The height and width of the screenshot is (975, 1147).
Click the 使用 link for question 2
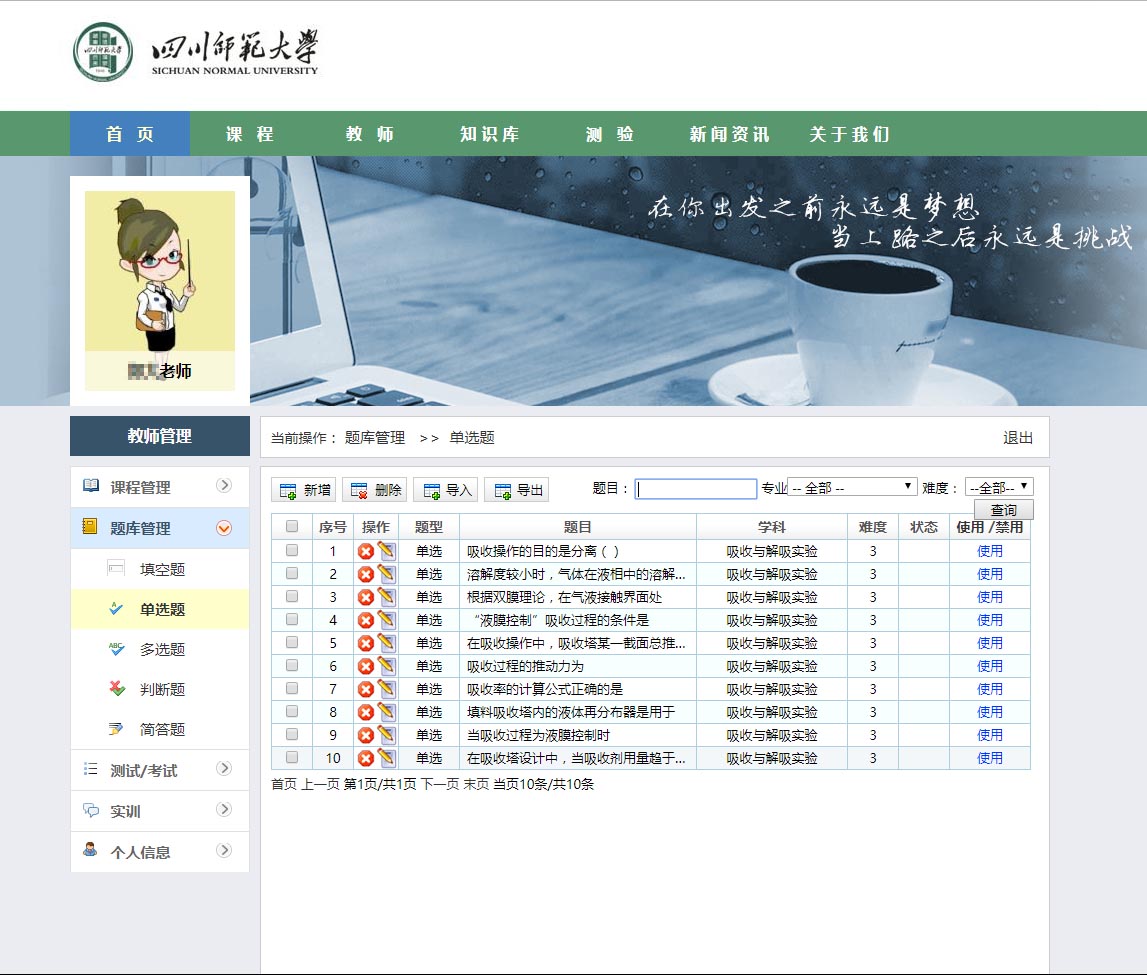989,573
